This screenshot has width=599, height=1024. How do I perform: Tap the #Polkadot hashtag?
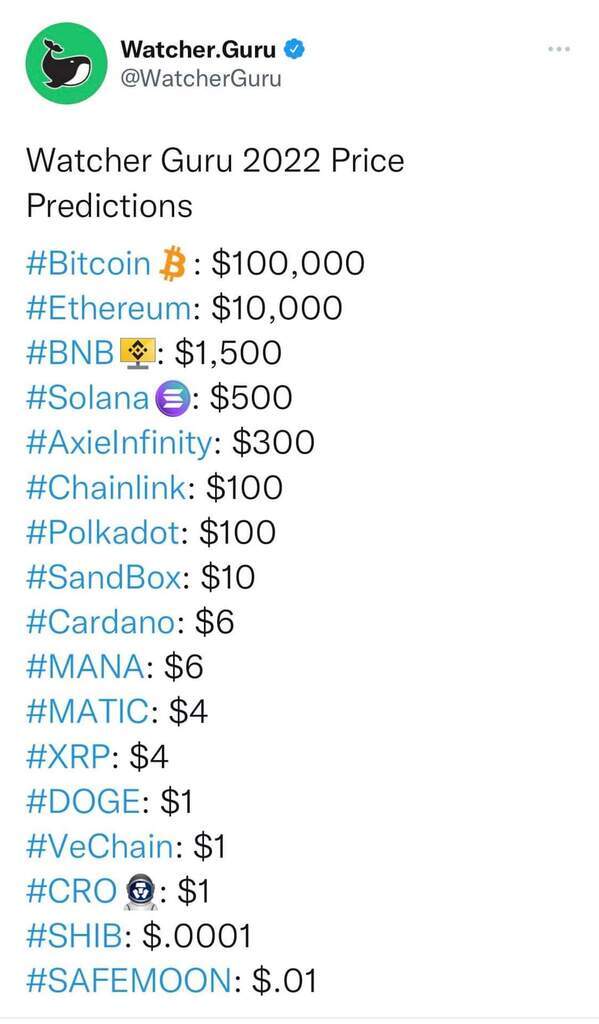point(103,533)
